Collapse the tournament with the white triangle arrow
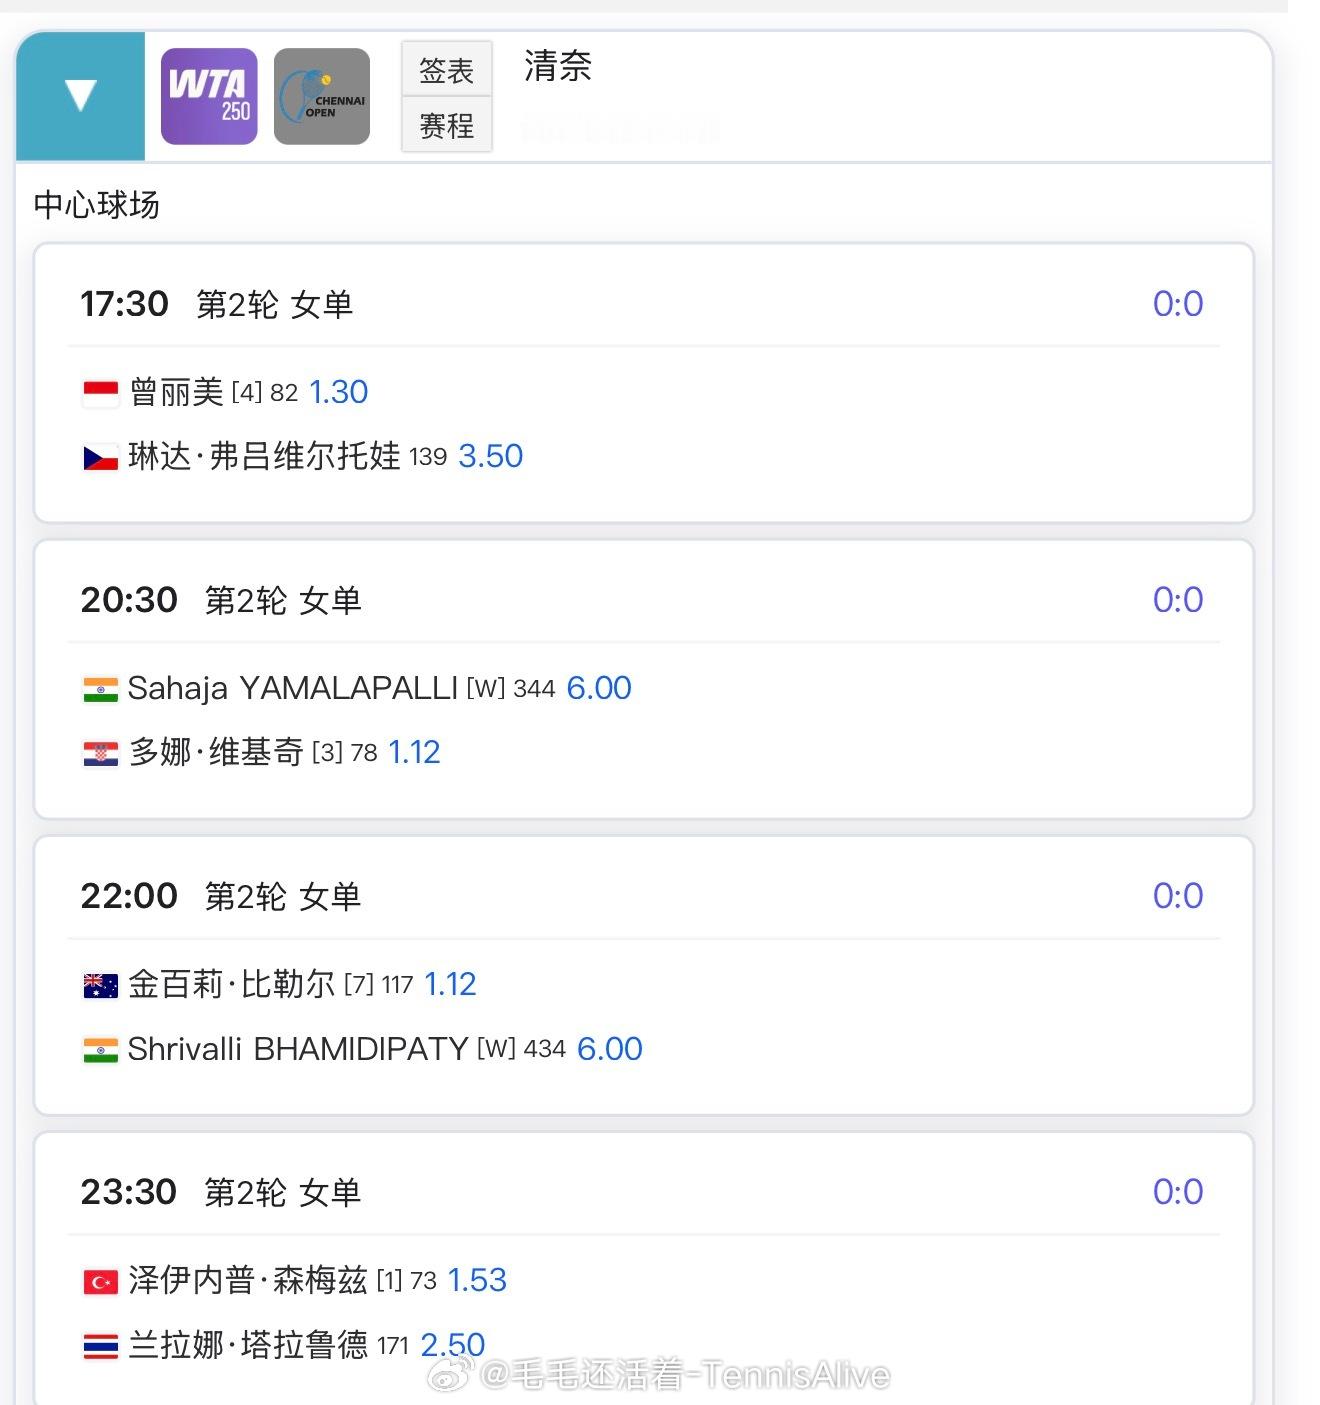Viewport: 1320px width, 1405px height. [80, 96]
